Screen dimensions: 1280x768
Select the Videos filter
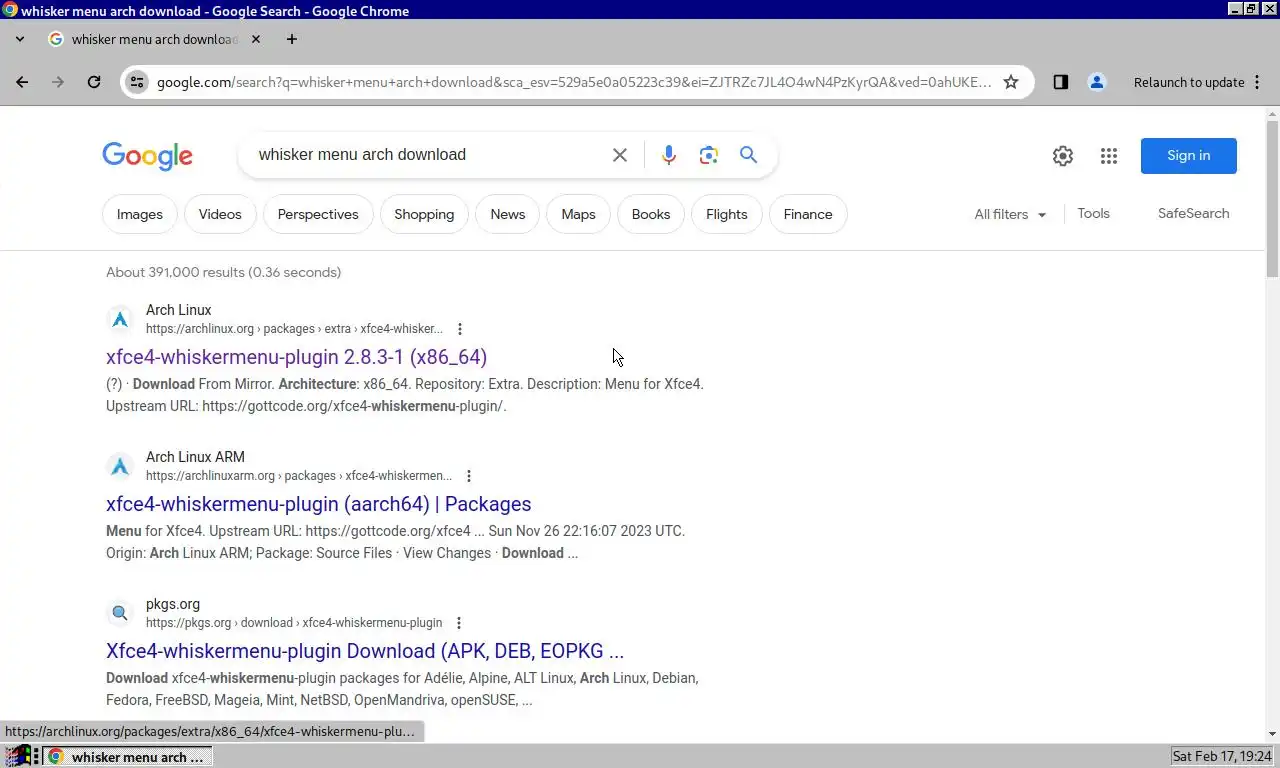click(x=220, y=214)
